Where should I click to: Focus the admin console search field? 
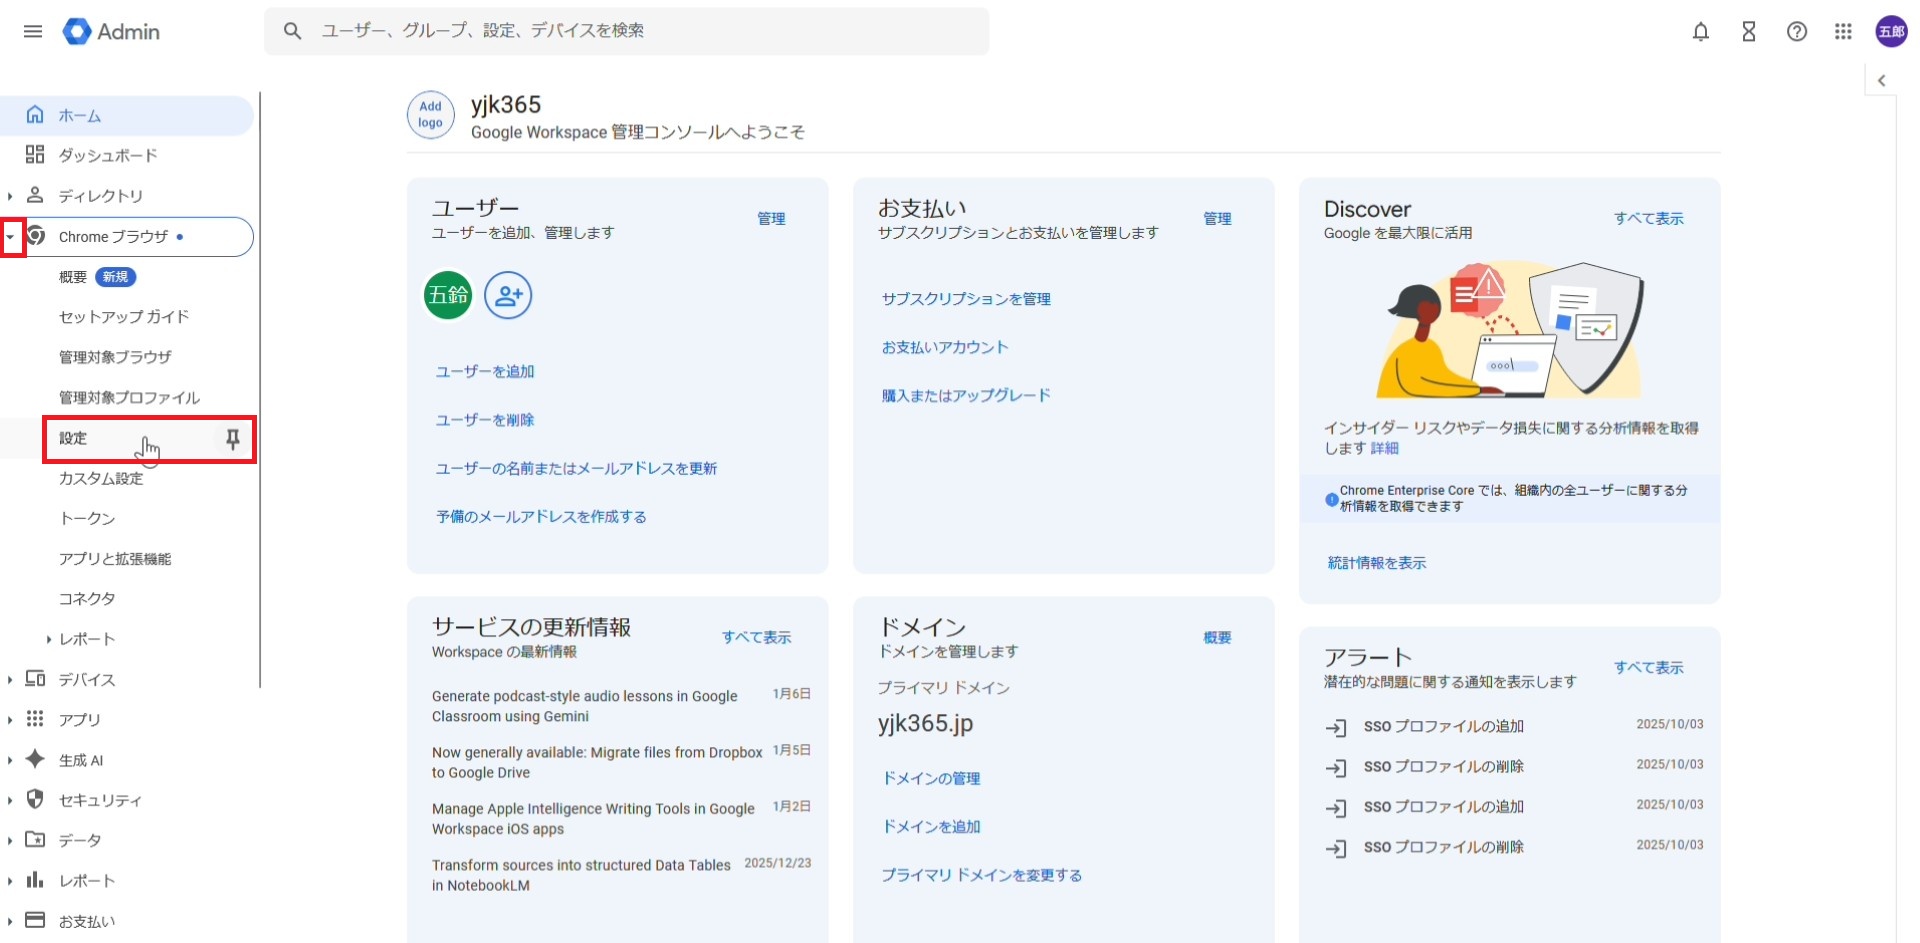[x=640, y=31]
